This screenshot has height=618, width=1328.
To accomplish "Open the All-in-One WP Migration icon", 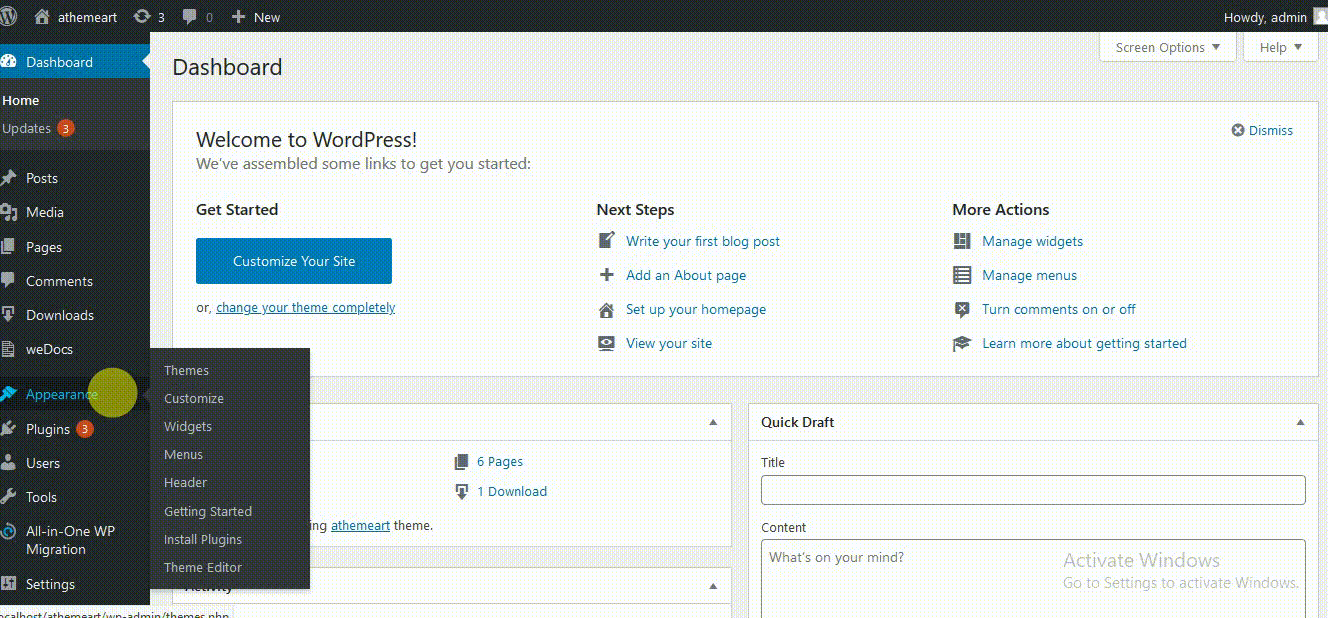I will click(x=9, y=531).
